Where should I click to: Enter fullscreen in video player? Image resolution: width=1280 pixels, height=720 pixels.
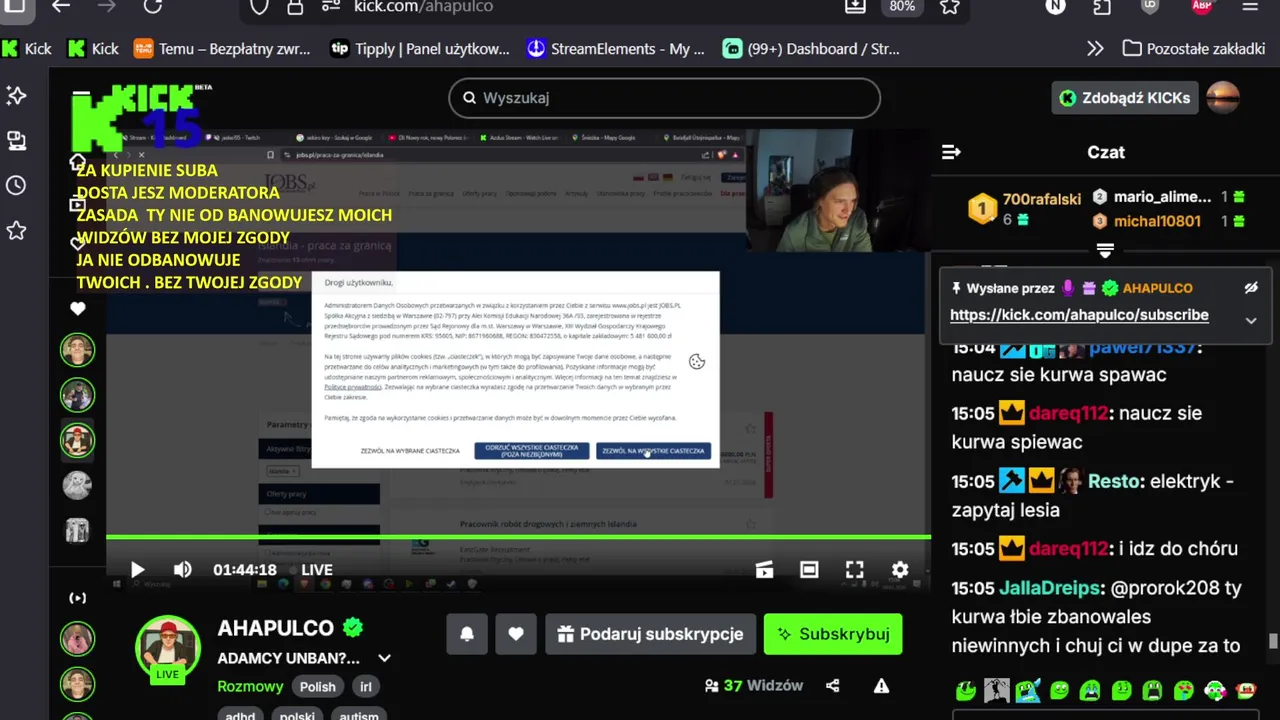(x=854, y=570)
